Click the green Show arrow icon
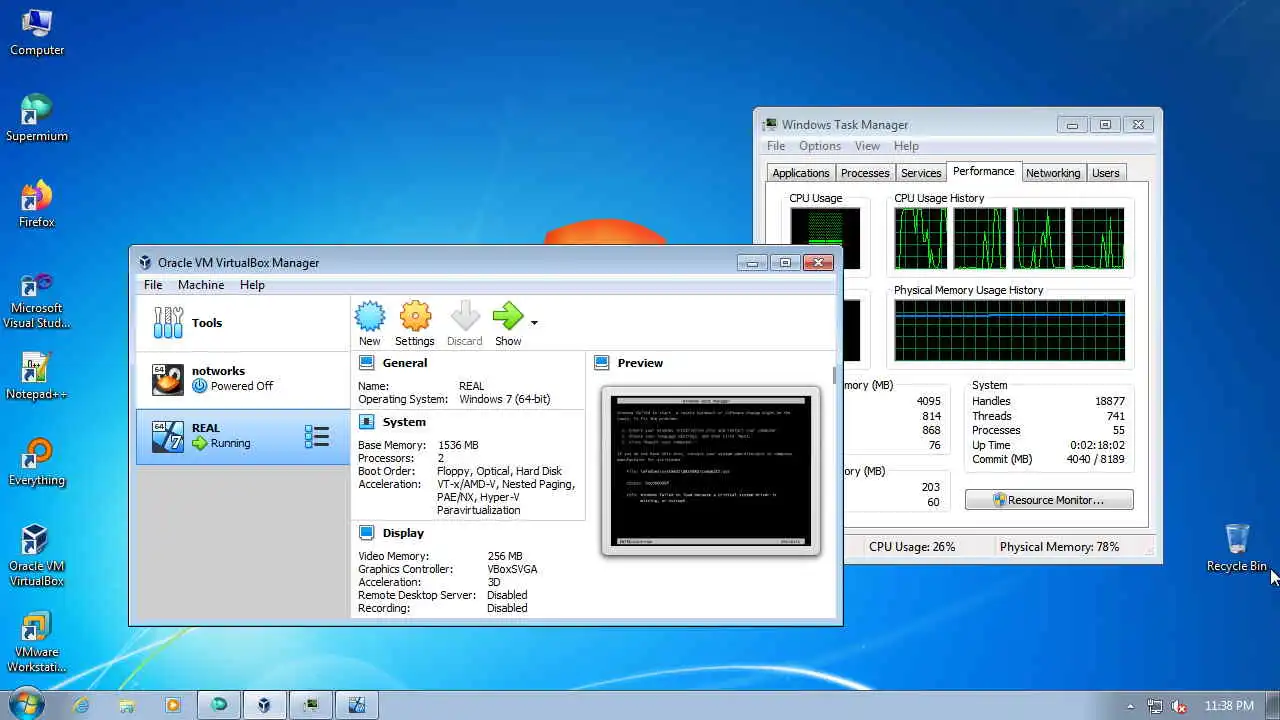 pyautogui.click(x=508, y=317)
